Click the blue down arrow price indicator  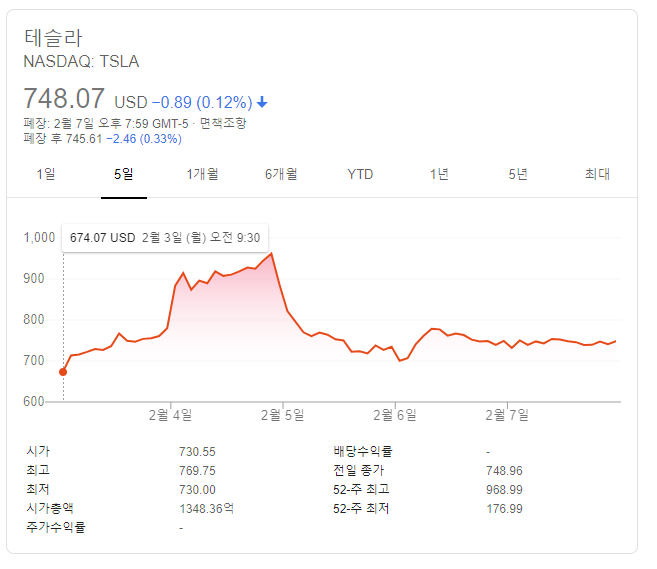pos(262,102)
